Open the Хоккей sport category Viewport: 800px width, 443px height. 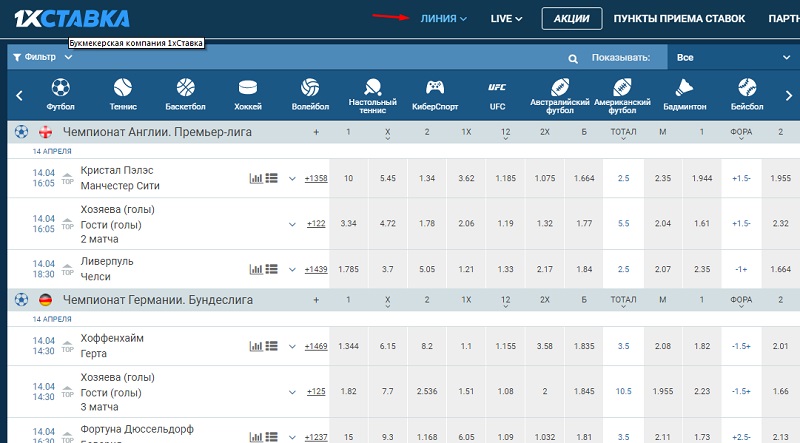[248, 93]
